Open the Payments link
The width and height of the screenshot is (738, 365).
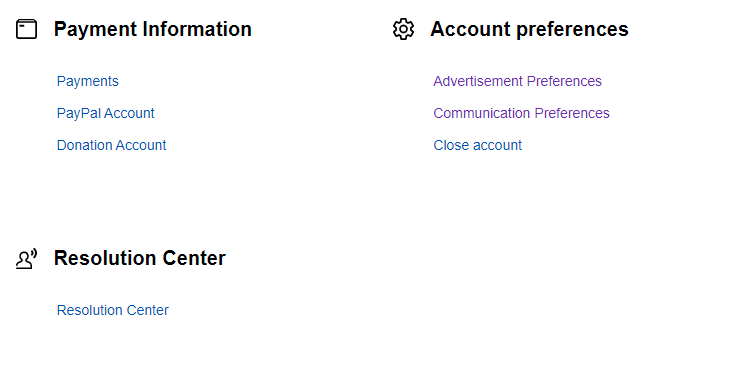(88, 81)
